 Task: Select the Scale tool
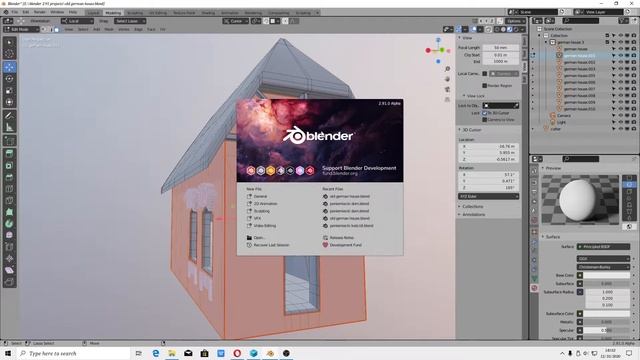pos(9,91)
